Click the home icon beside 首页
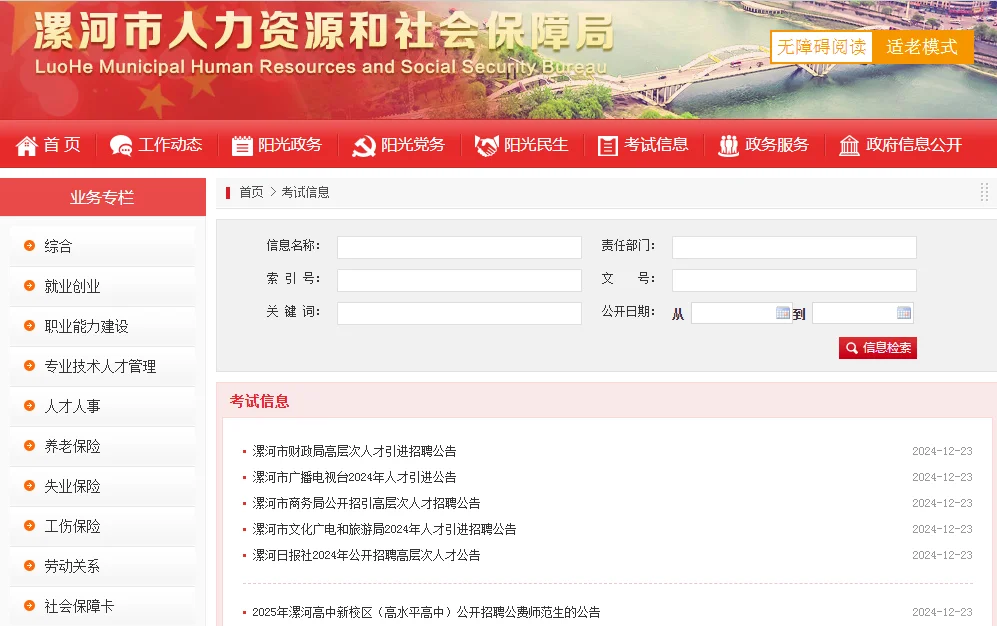 pyautogui.click(x=29, y=145)
